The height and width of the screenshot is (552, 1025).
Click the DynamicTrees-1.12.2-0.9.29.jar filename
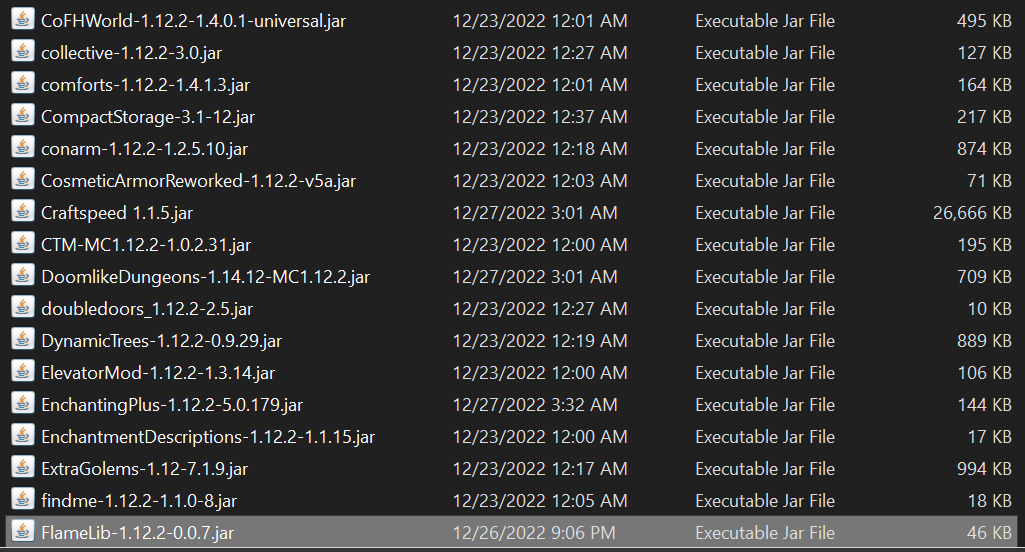point(161,341)
